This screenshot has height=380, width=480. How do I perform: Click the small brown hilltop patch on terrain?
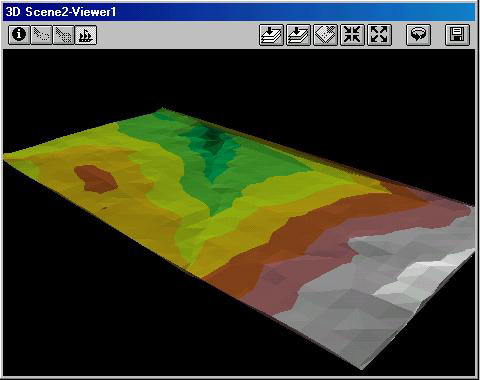pos(96,179)
